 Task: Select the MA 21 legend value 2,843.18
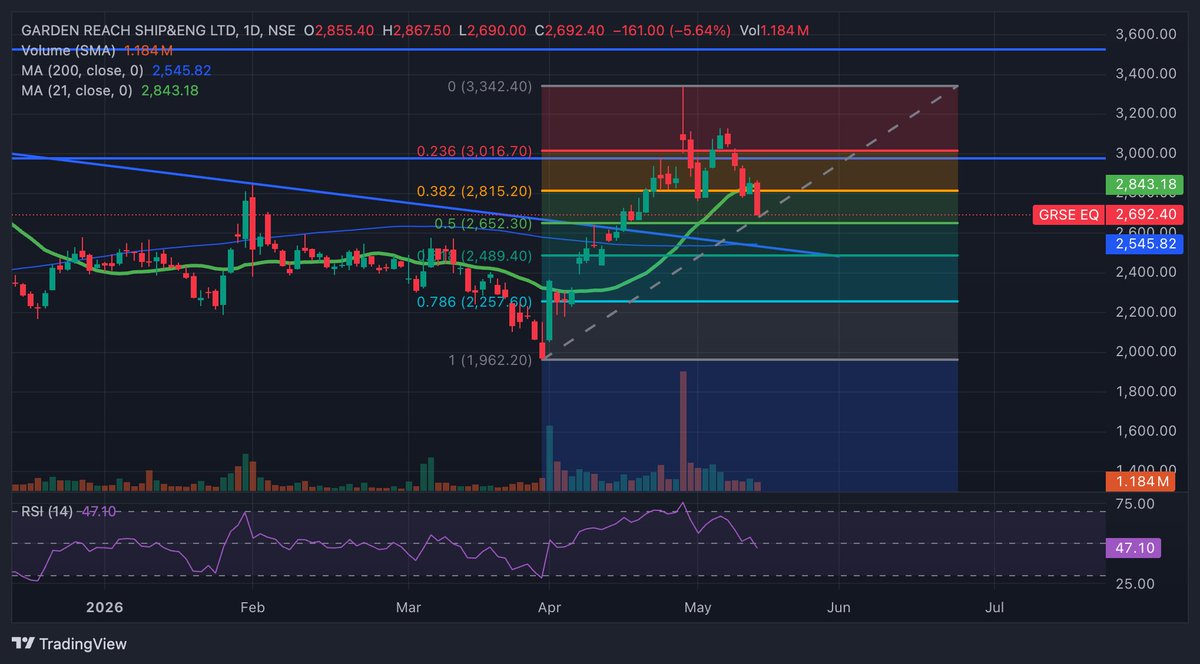click(x=168, y=90)
